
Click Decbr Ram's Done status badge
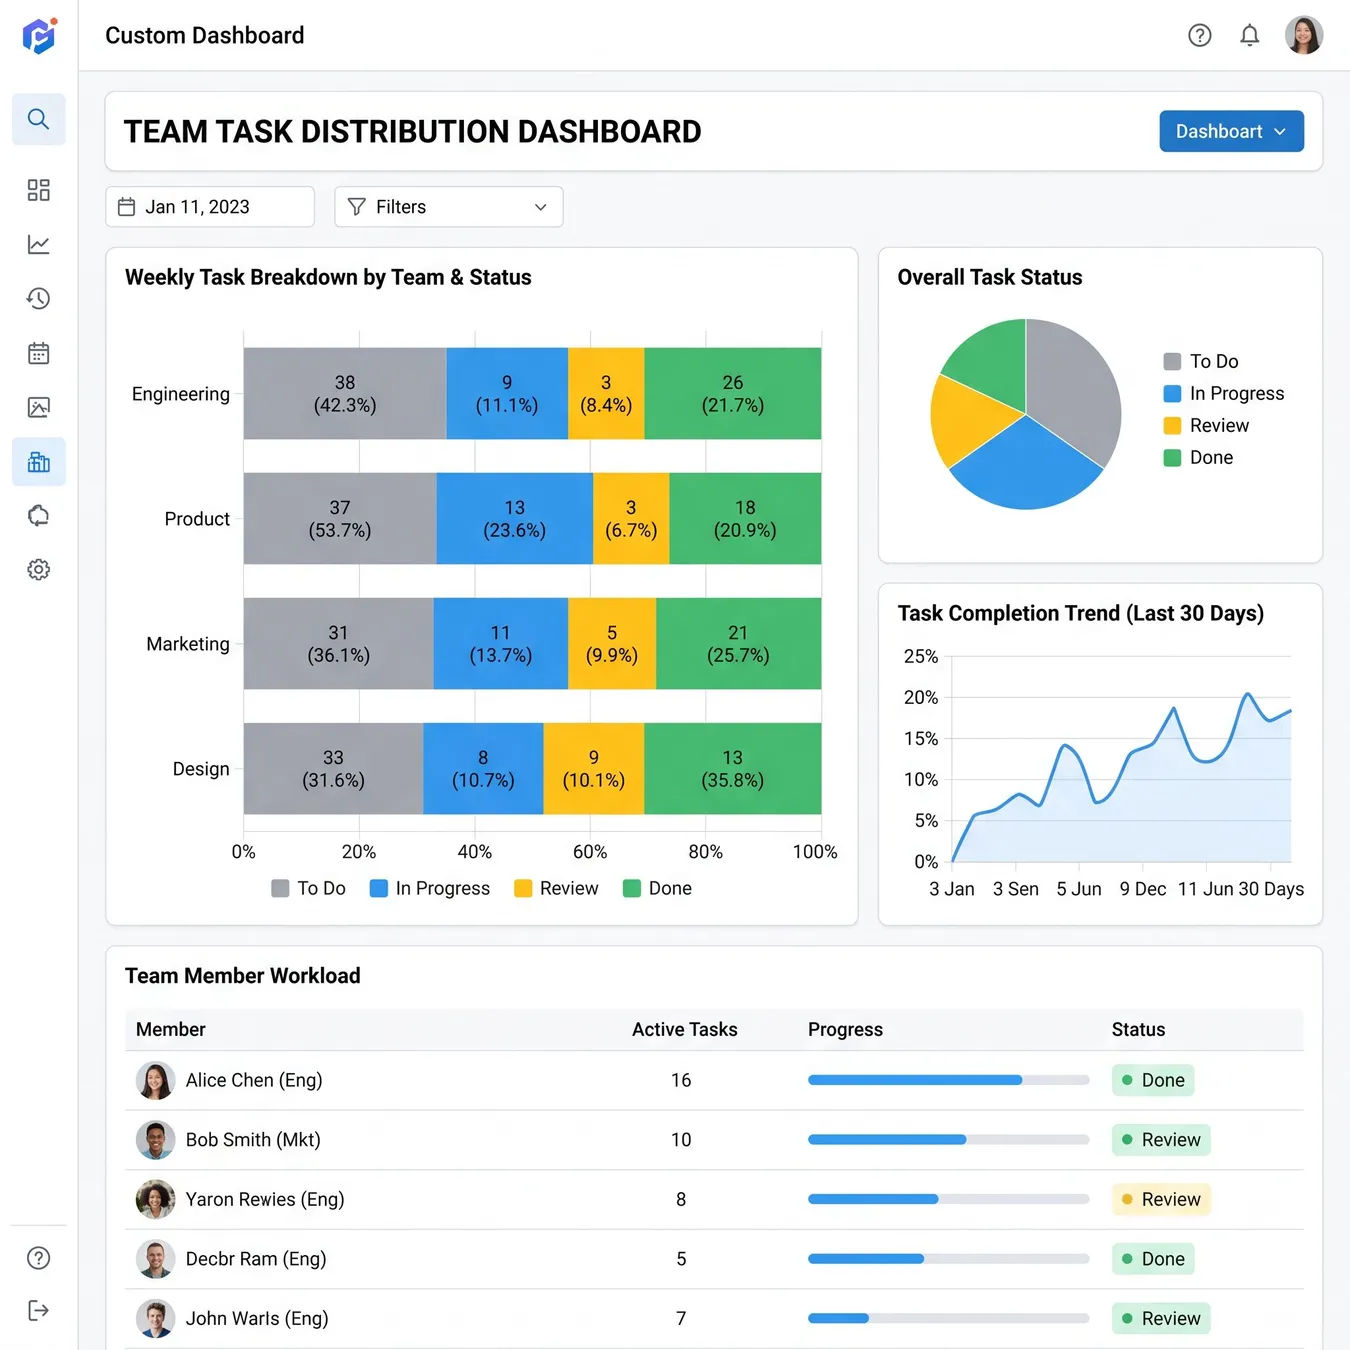tap(1153, 1259)
